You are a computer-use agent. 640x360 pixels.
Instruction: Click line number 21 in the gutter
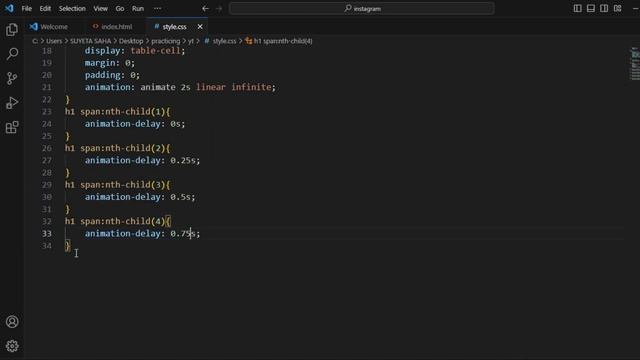(x=47, y=87)
